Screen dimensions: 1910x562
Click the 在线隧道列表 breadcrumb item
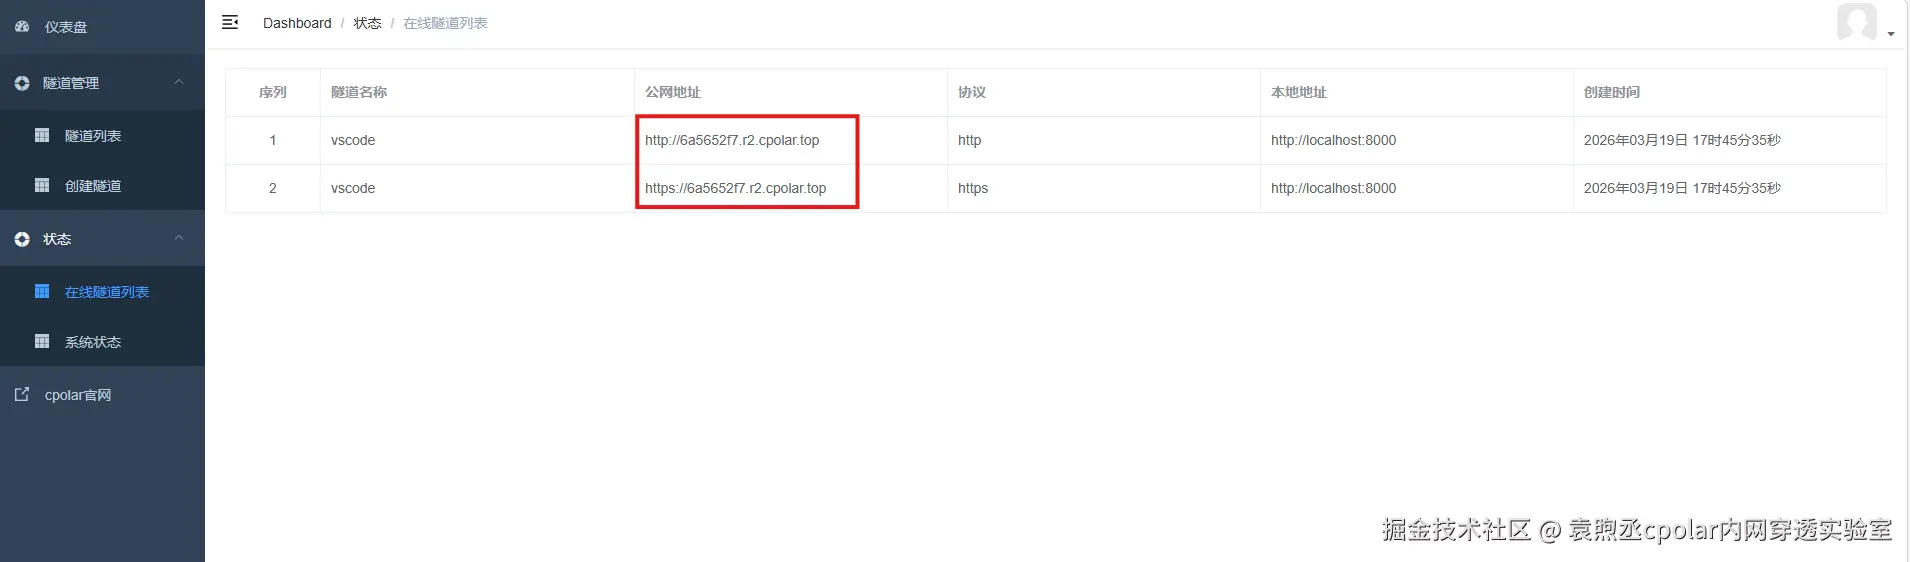pos(445,23)
